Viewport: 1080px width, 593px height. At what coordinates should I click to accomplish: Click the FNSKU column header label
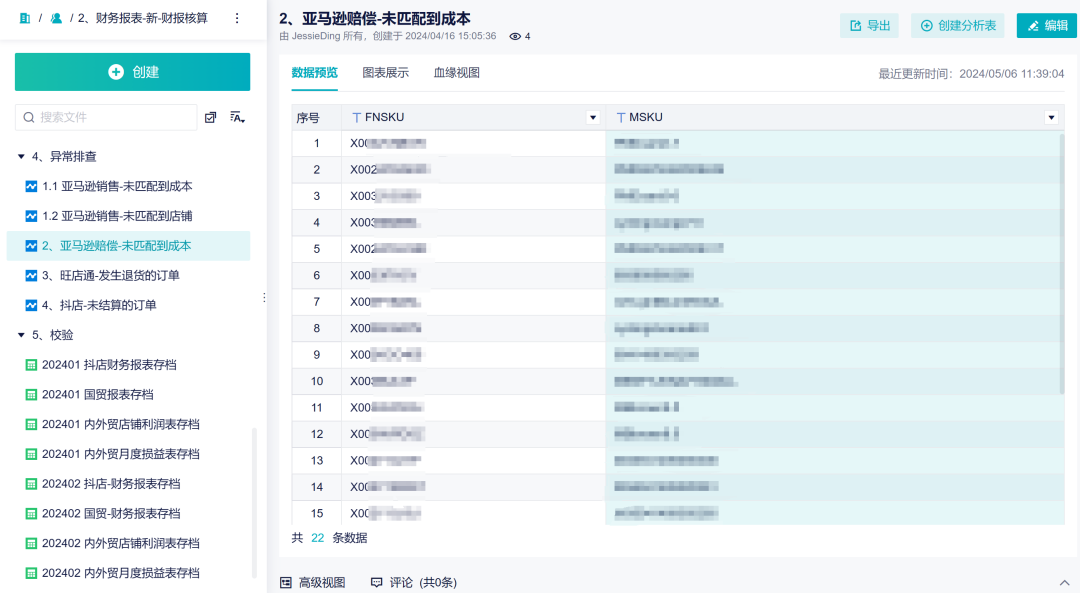pos(384,118)
